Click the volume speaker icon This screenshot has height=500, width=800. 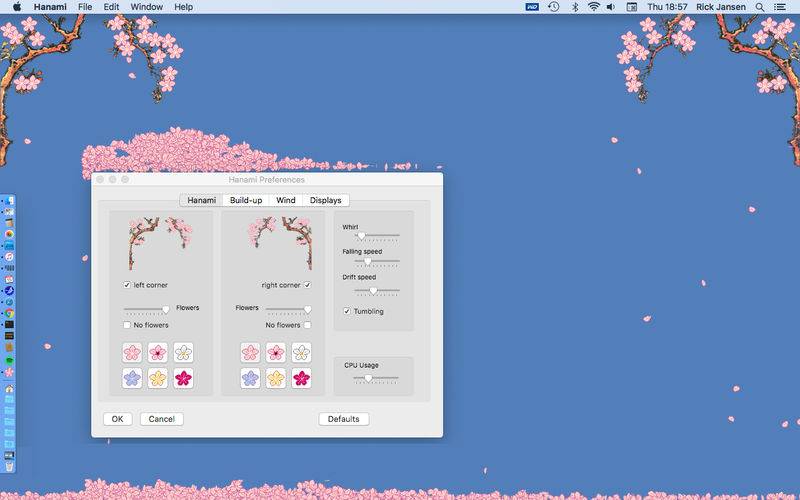coord(611,7)
